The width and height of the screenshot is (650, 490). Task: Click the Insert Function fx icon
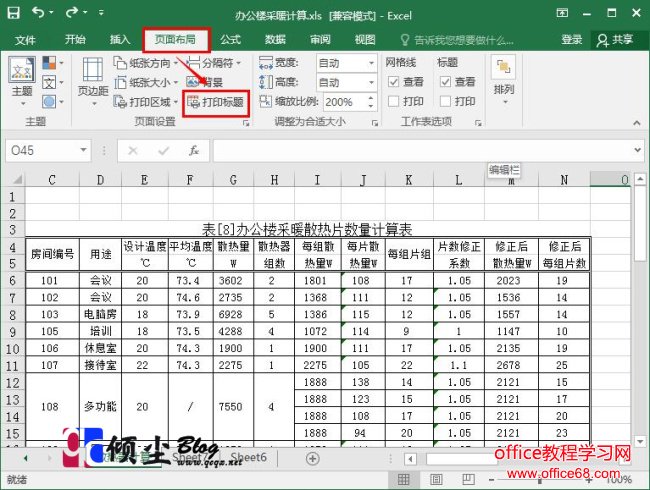(194, 150)
